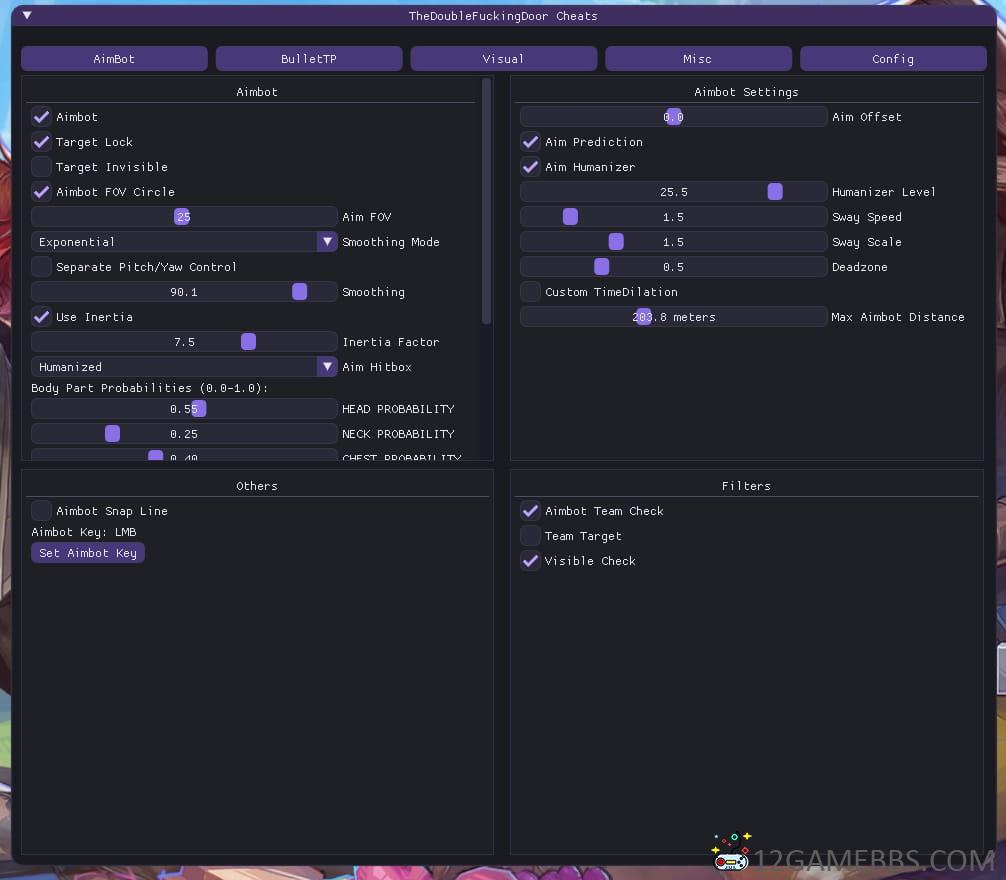Enable the Target Invisible checkbox
Viewport: 1006px width, 880px height.
point(42,167)
